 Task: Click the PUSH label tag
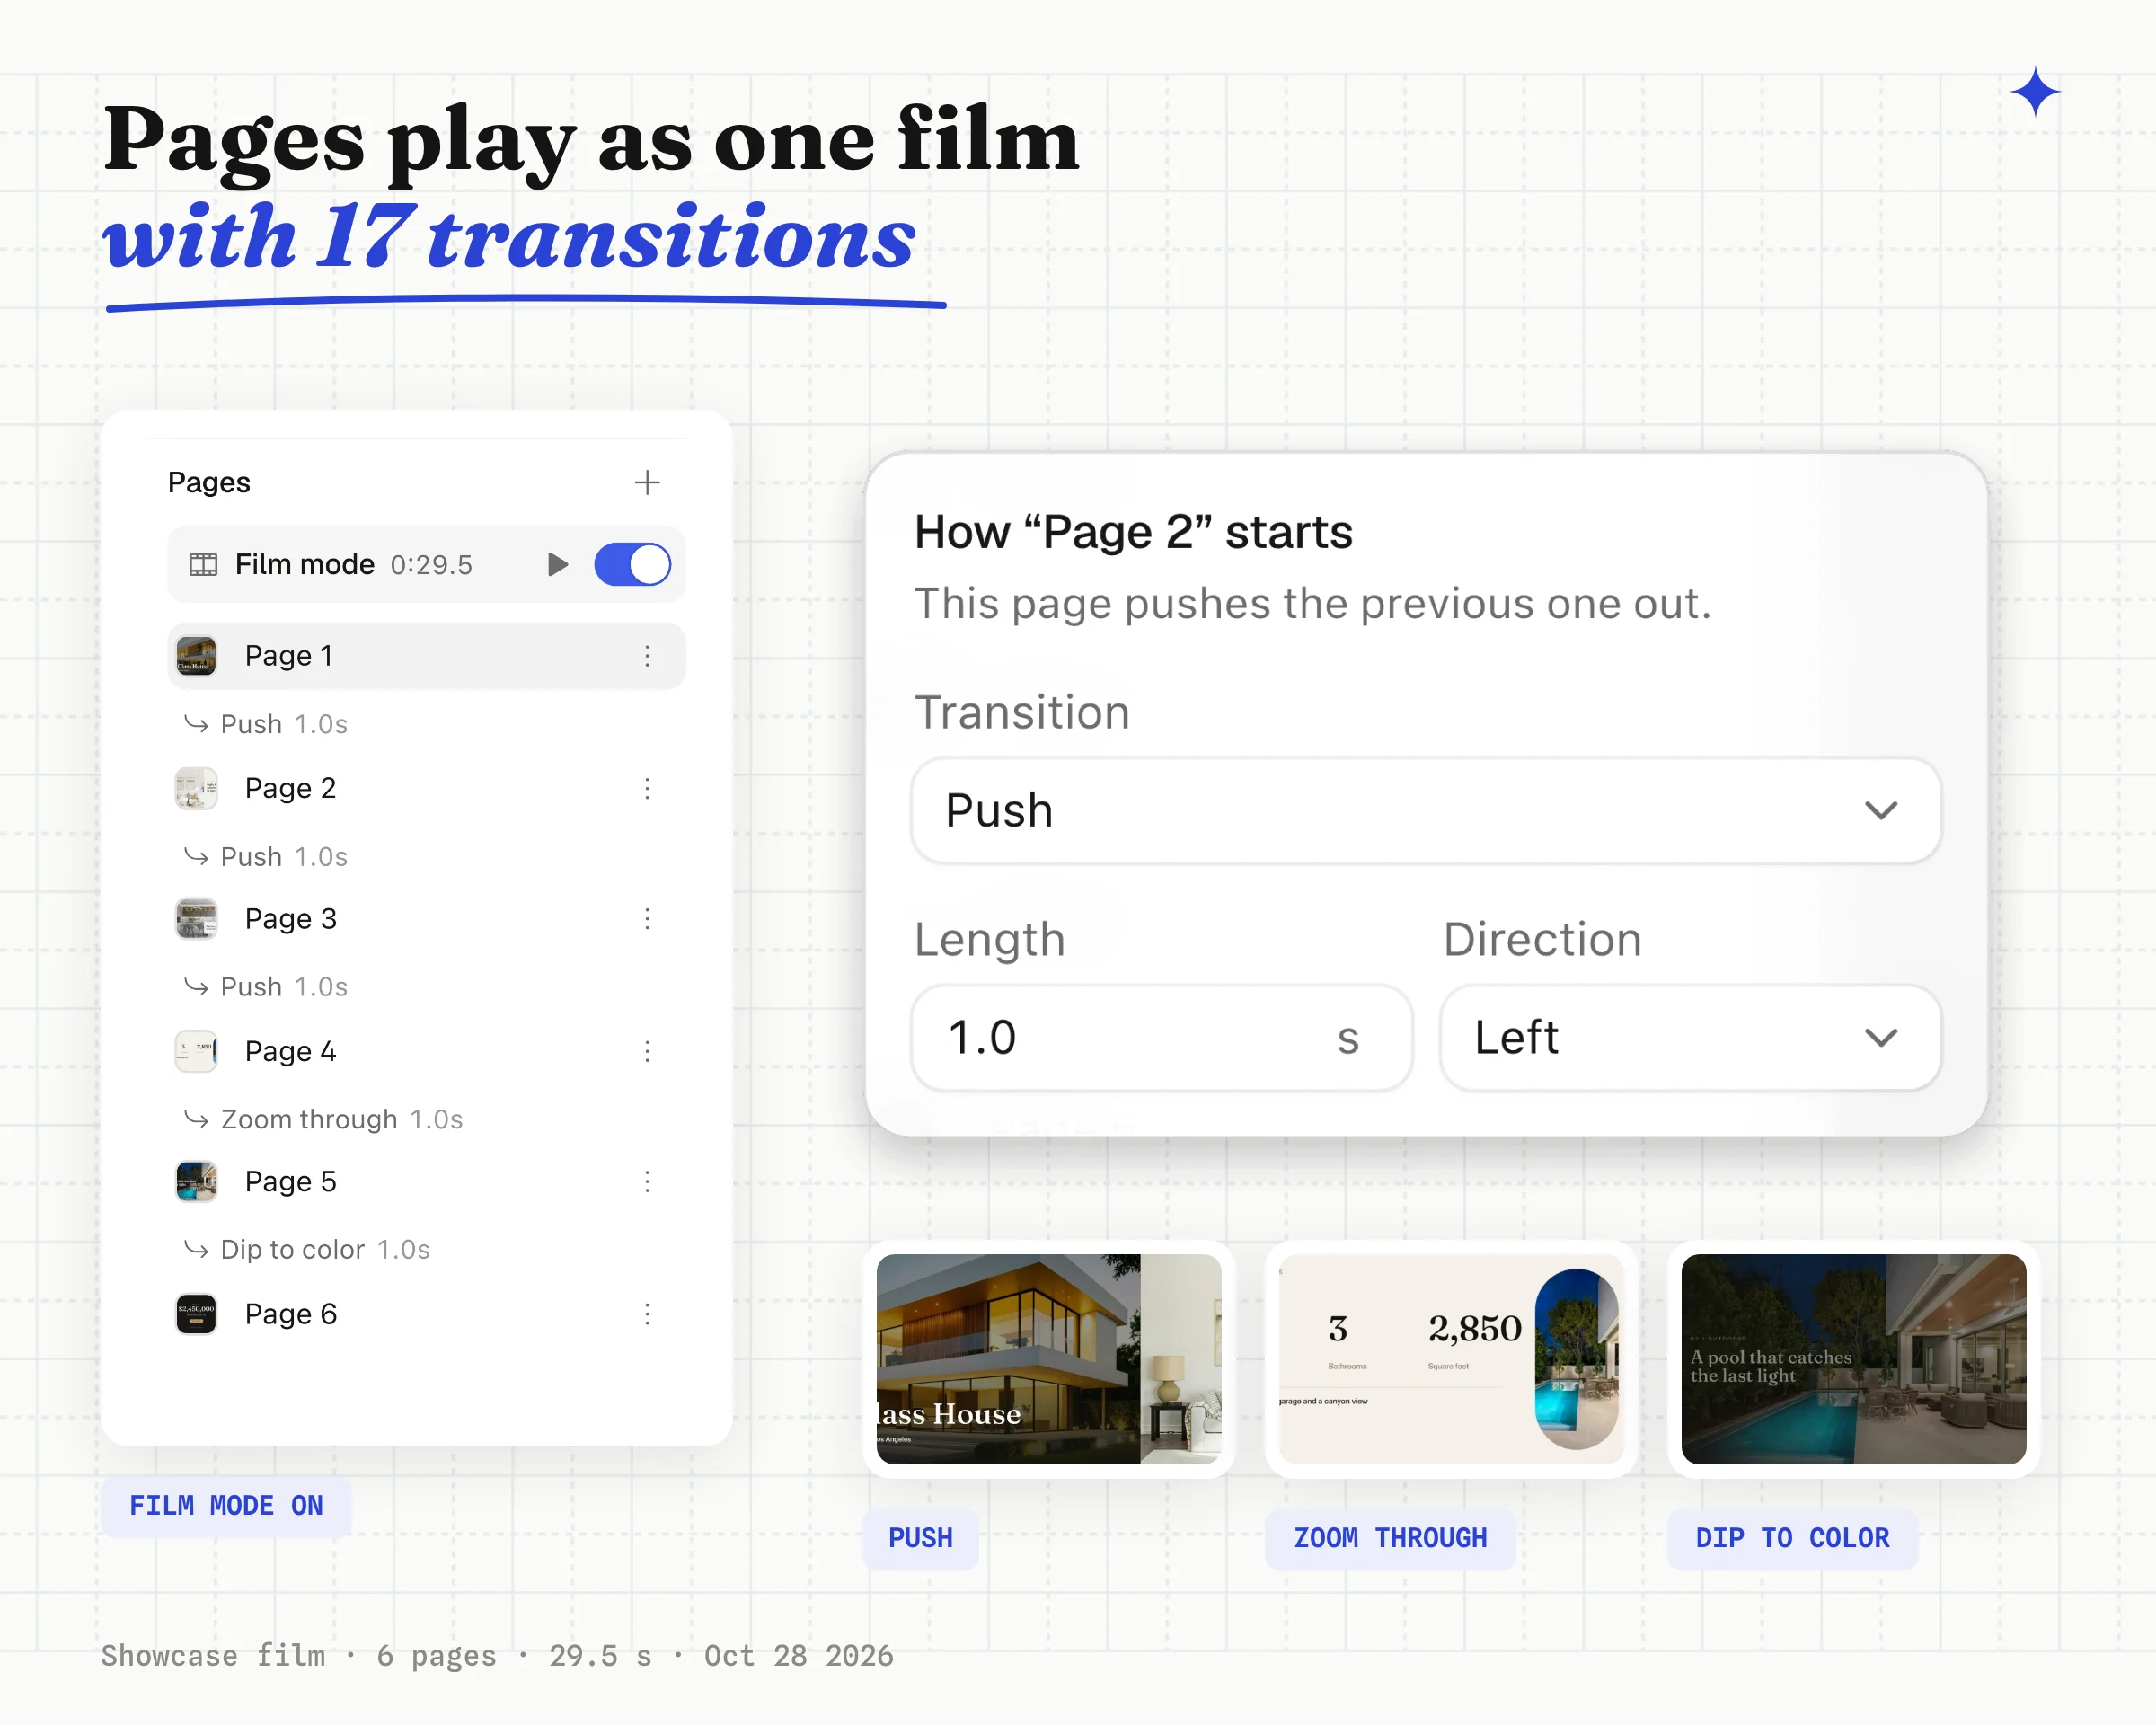coord(921,1538)
